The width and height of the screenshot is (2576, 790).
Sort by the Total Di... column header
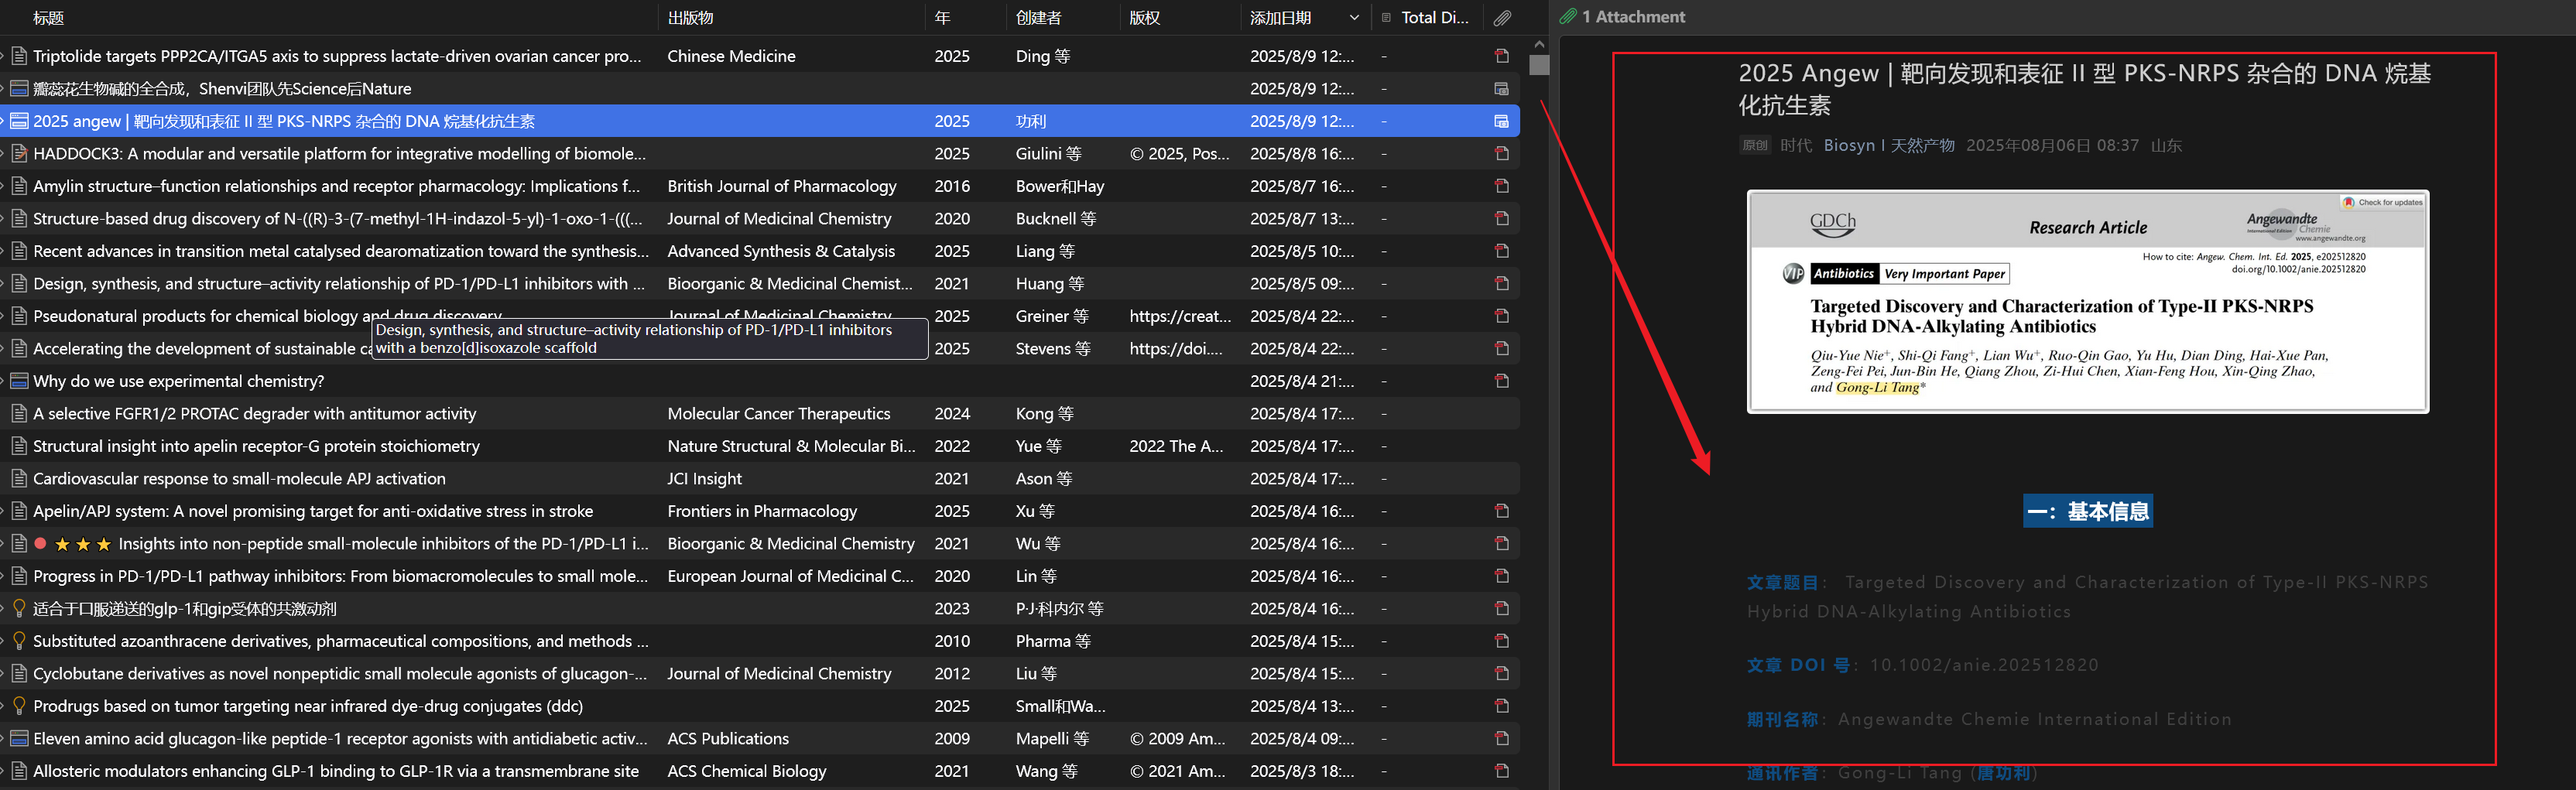[x=1435, y=18]
